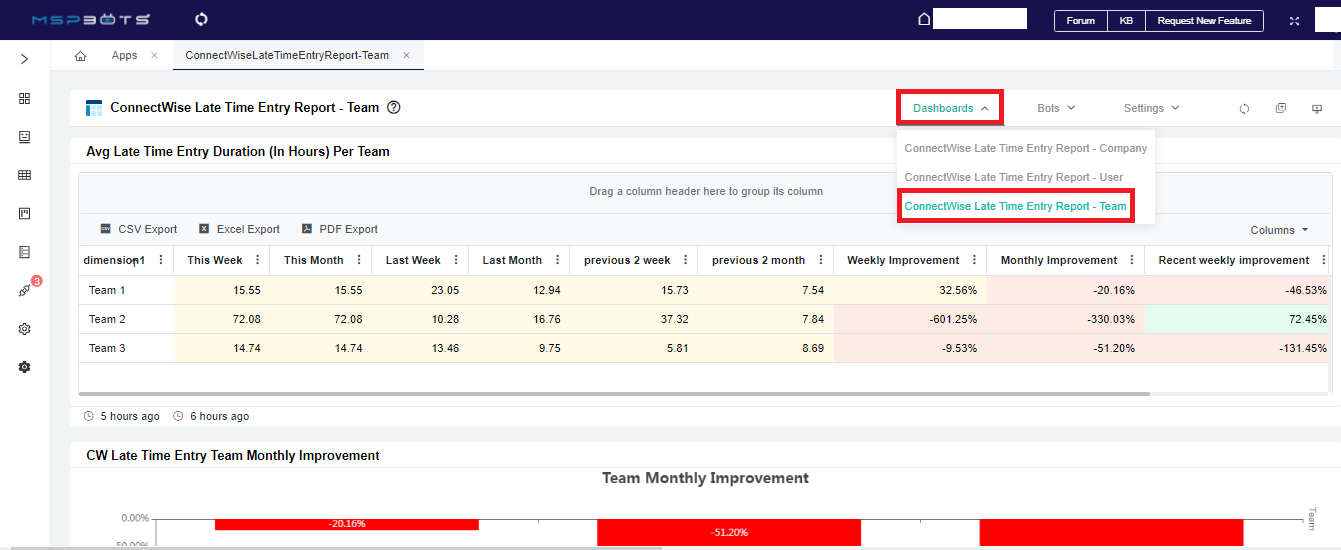Open the Columns dropdown

[x=1279, y=230]
